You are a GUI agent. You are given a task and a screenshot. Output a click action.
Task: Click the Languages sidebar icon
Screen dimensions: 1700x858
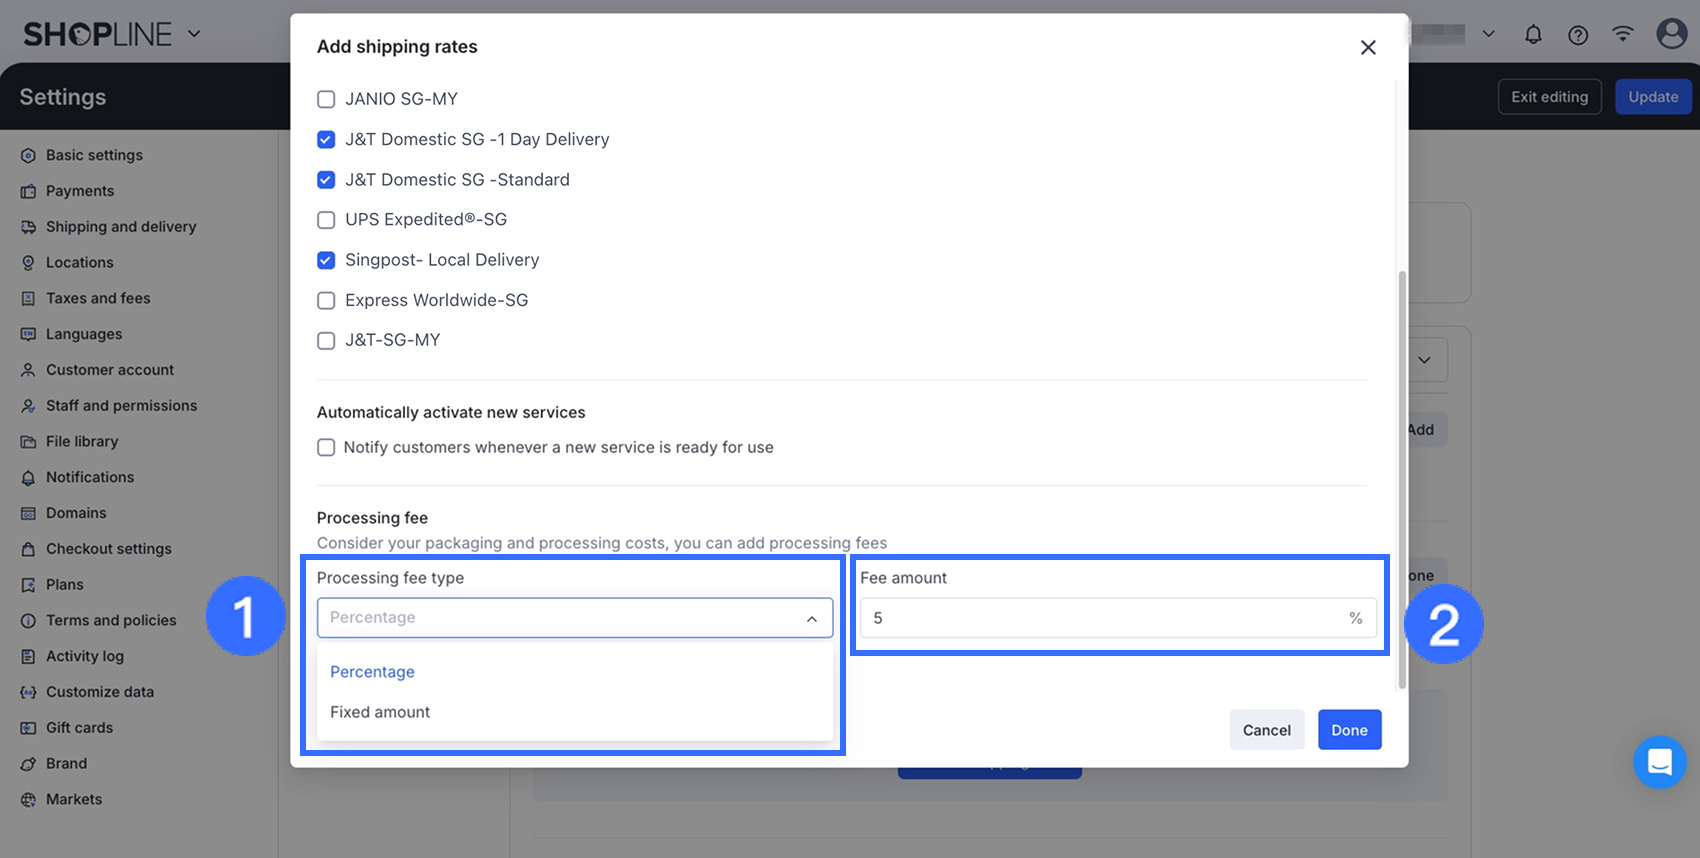[x=28, y=334]
